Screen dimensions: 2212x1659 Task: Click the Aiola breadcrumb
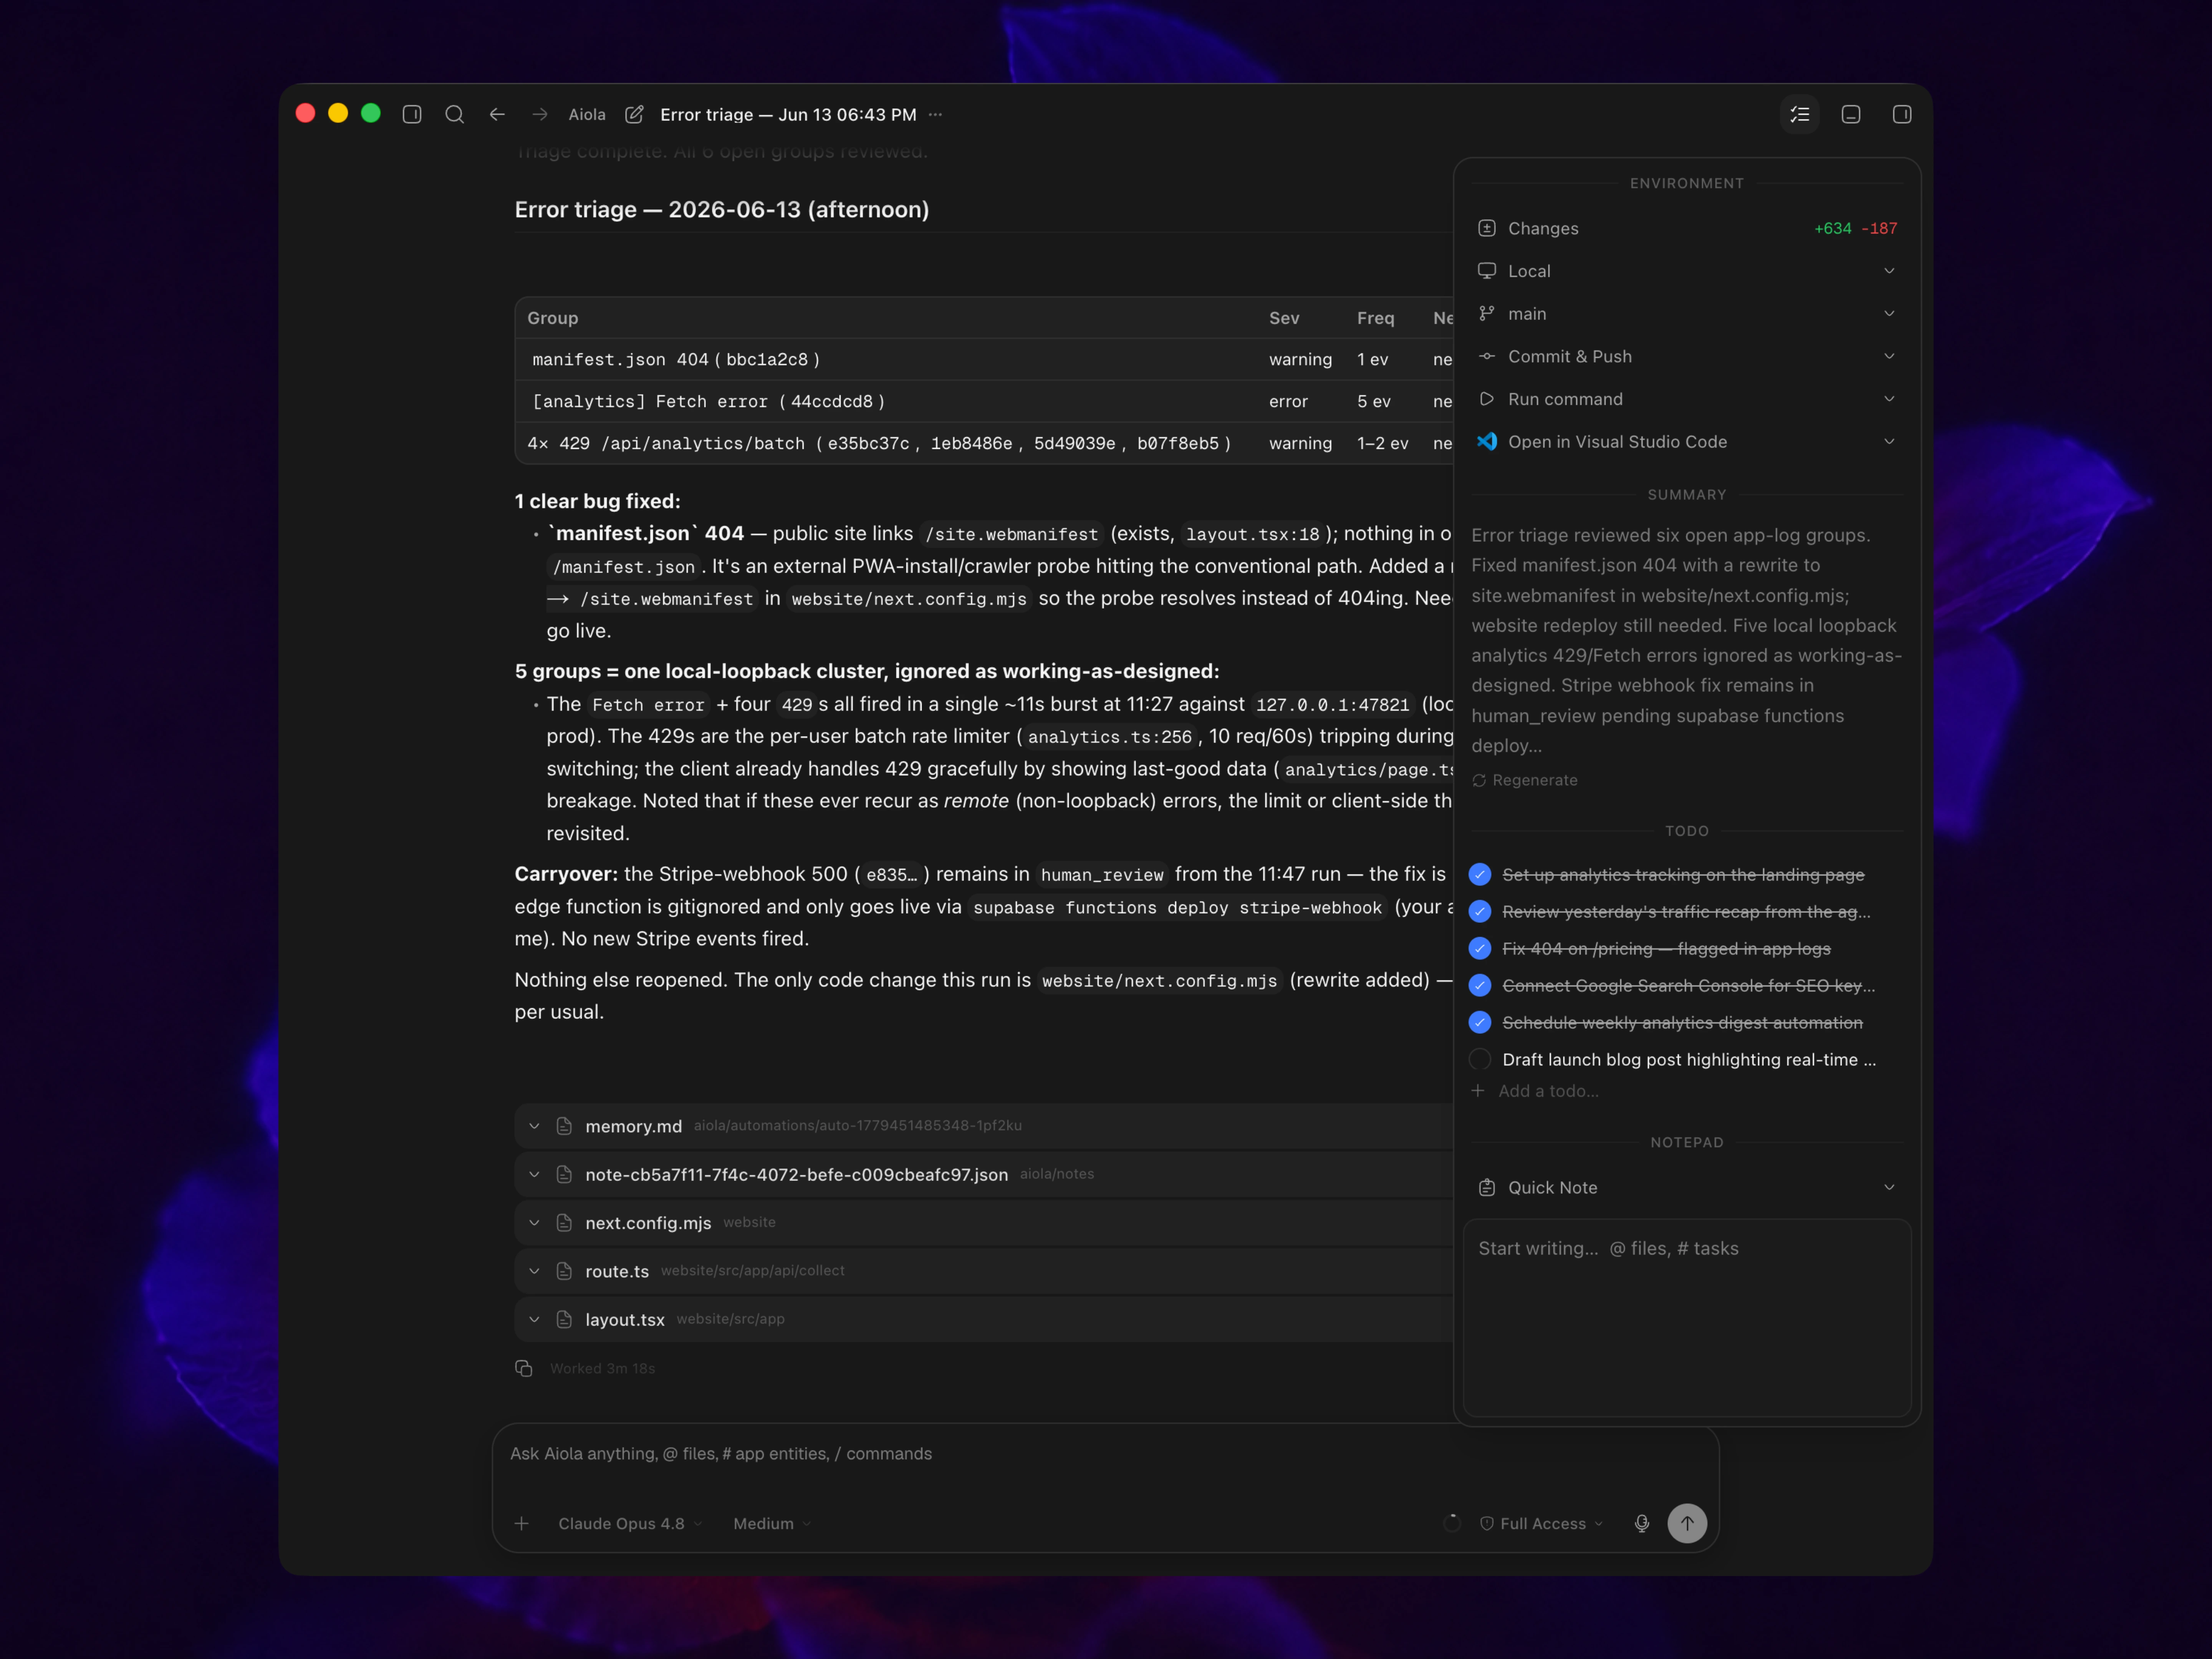[587, 115]
